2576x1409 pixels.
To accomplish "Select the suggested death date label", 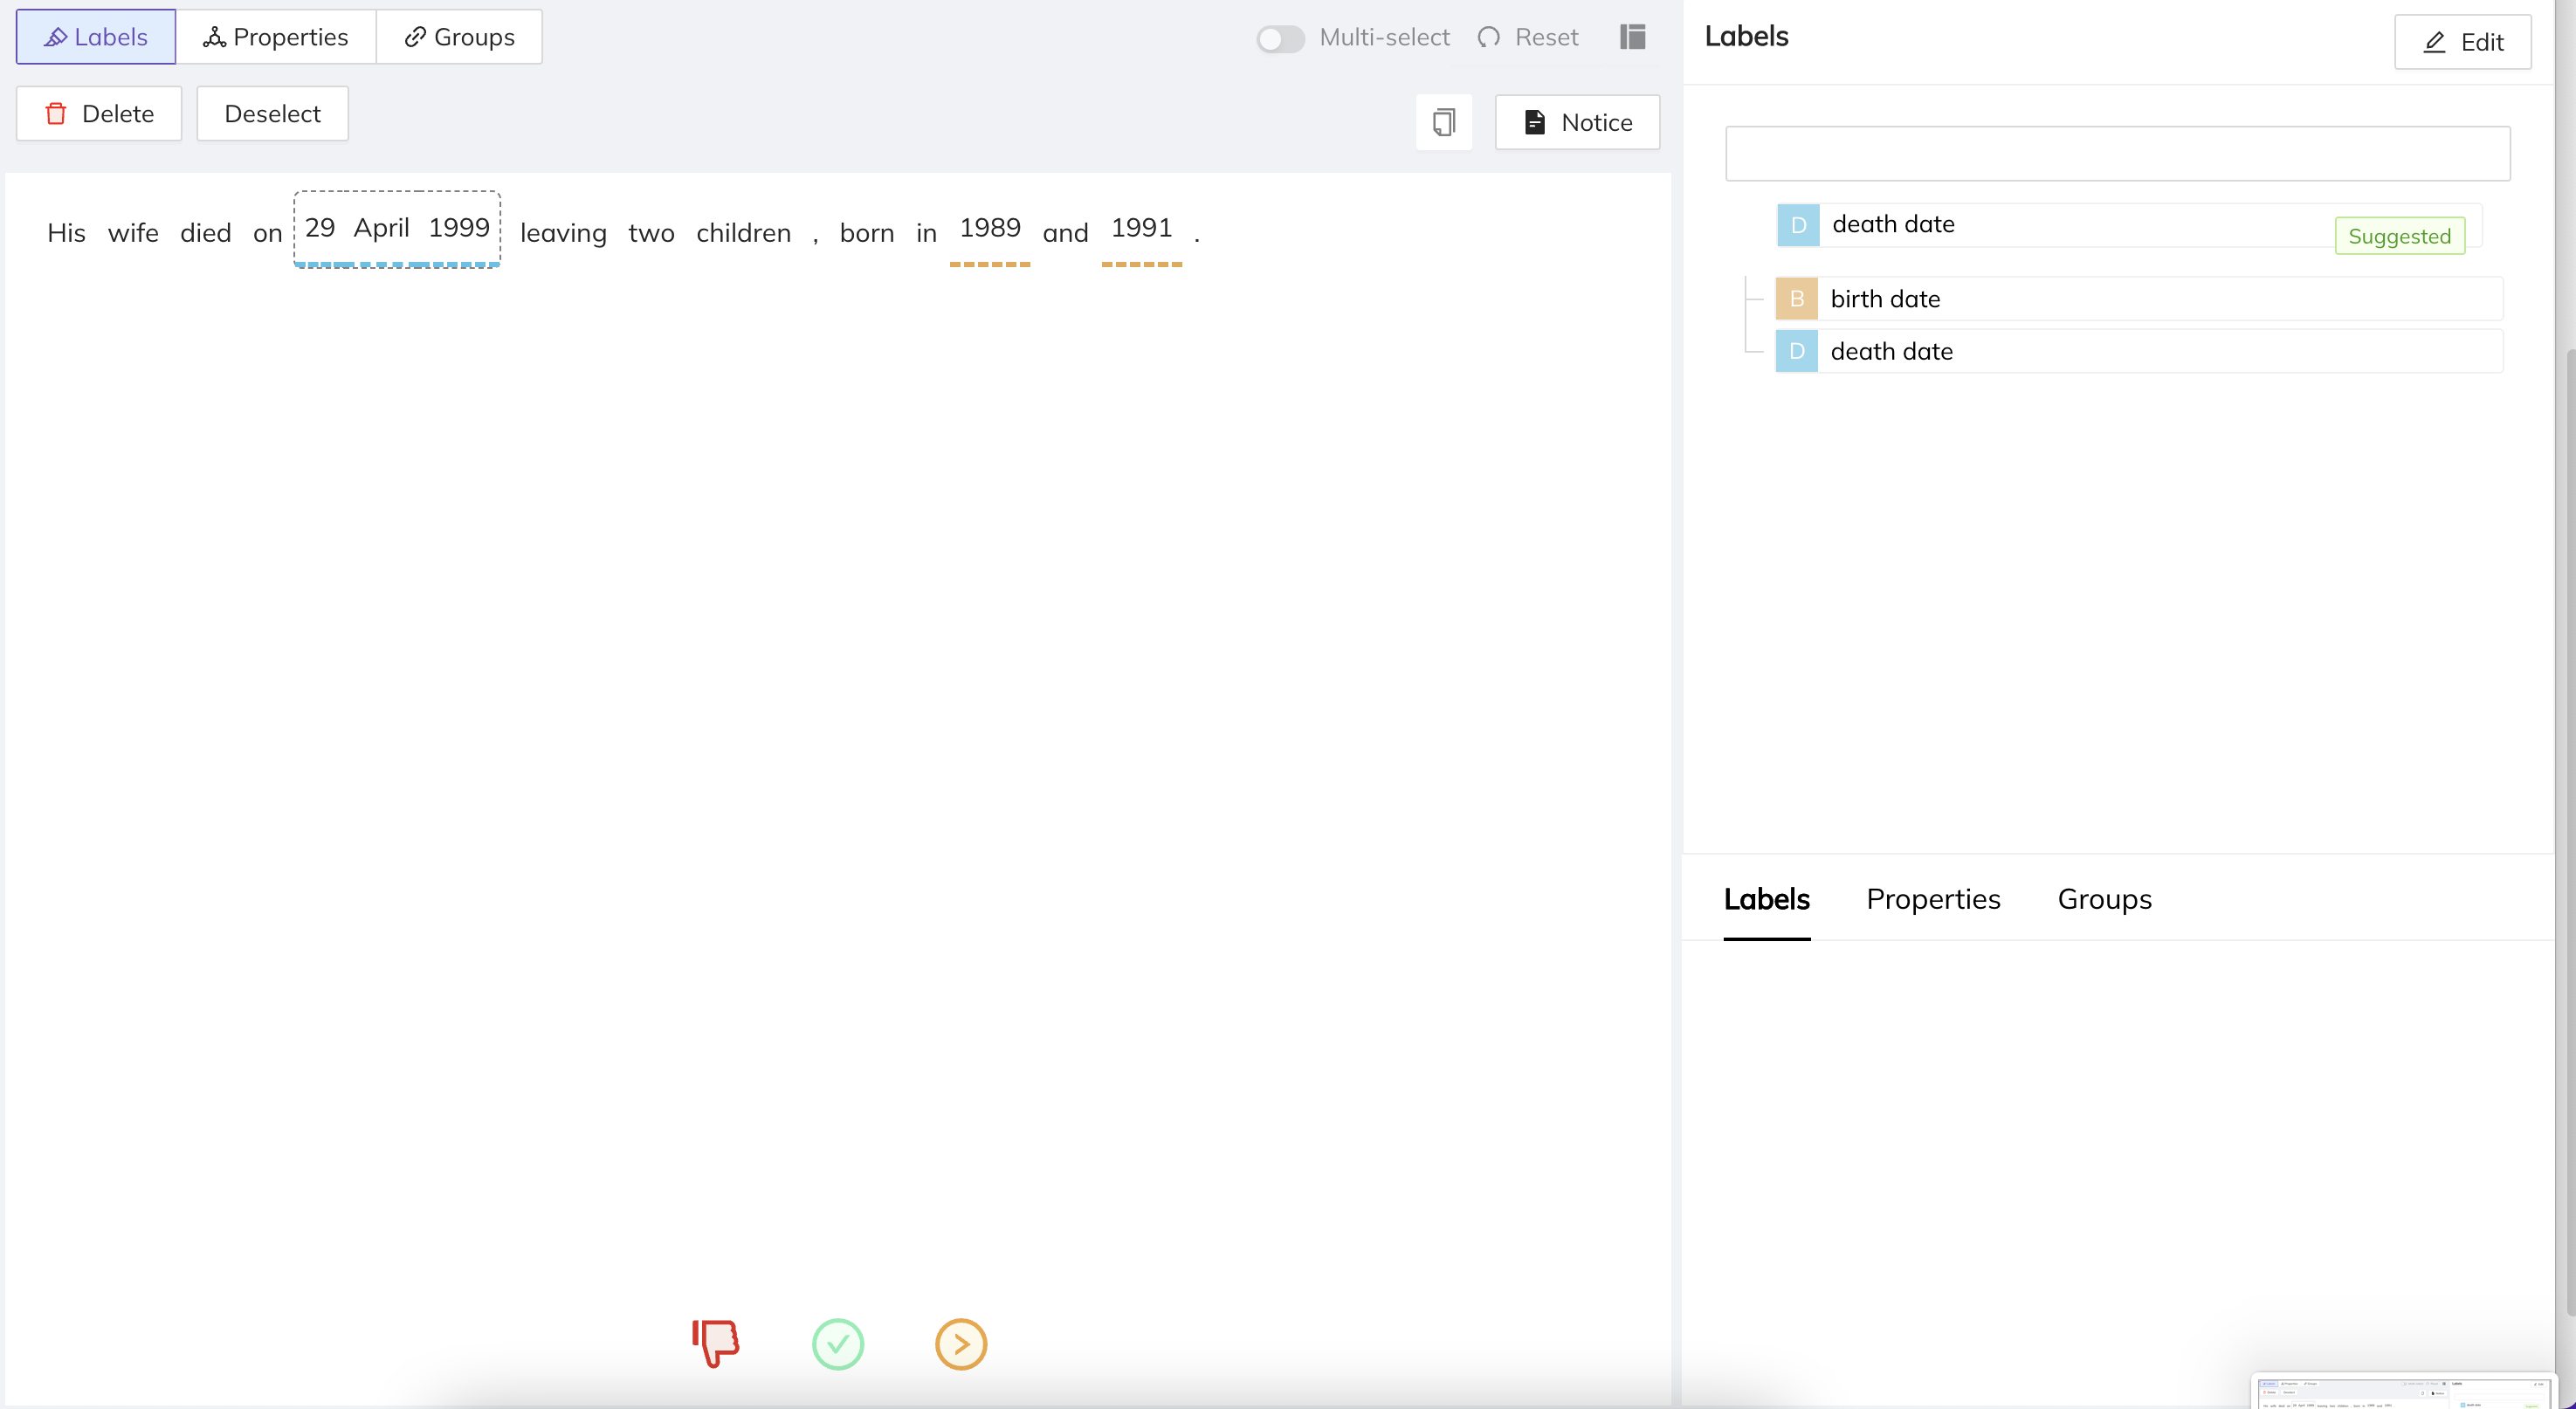I will (x=2129, y=225).
